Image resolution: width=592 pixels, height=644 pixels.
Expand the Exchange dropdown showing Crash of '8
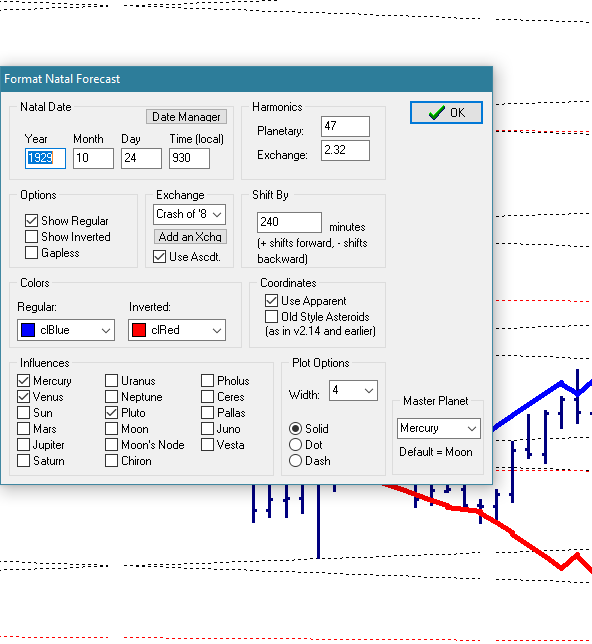[x=189, y=214]
